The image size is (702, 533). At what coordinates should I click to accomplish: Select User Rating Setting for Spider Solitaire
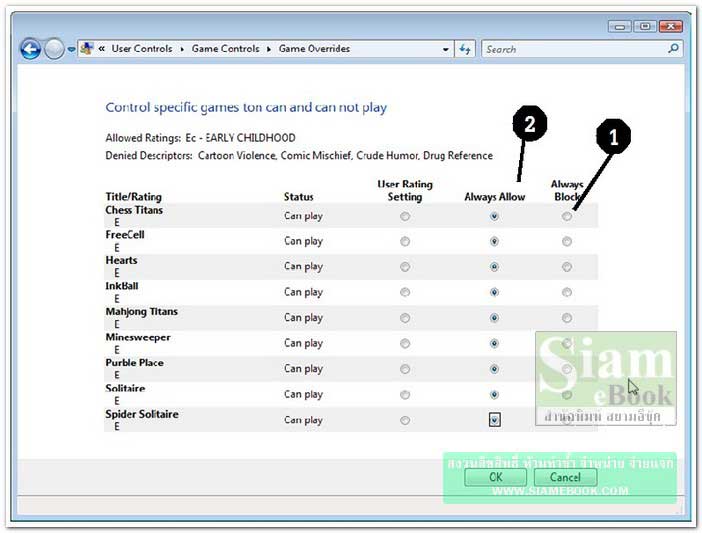(x=405, y=421)
